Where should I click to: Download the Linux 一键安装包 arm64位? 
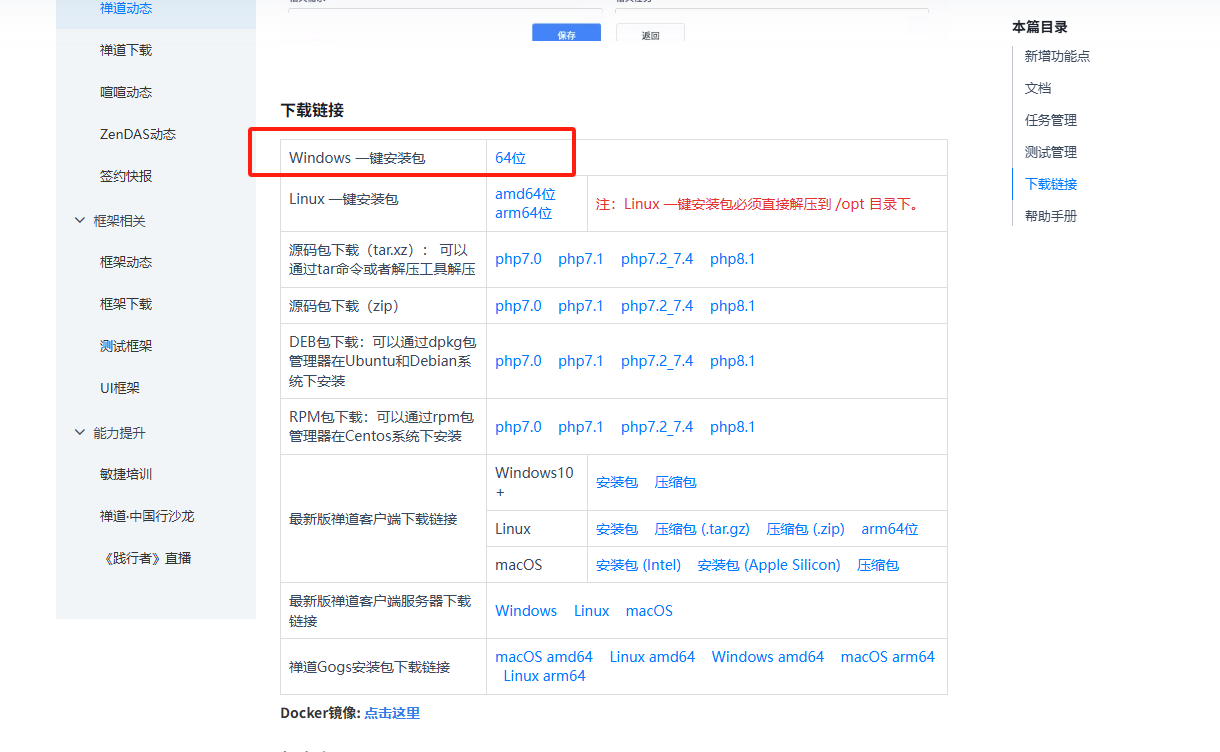523,213
